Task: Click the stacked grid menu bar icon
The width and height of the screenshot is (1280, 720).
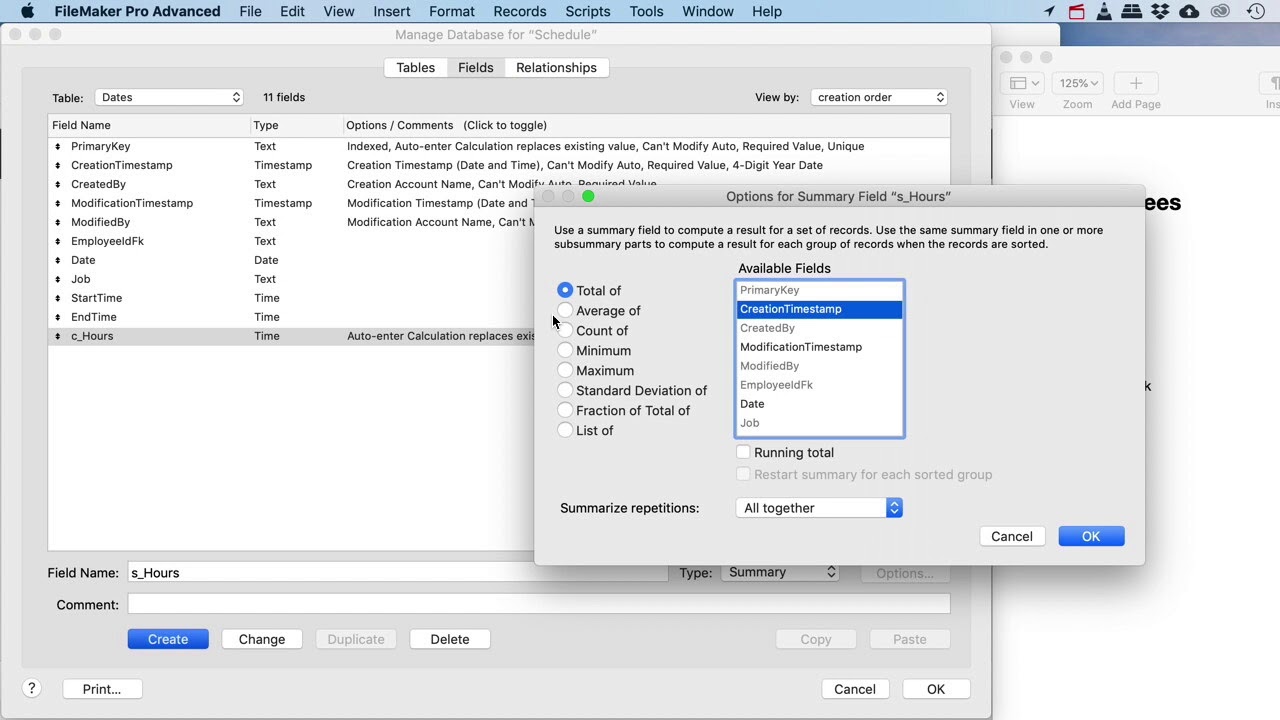Action: coord(1132,11)
